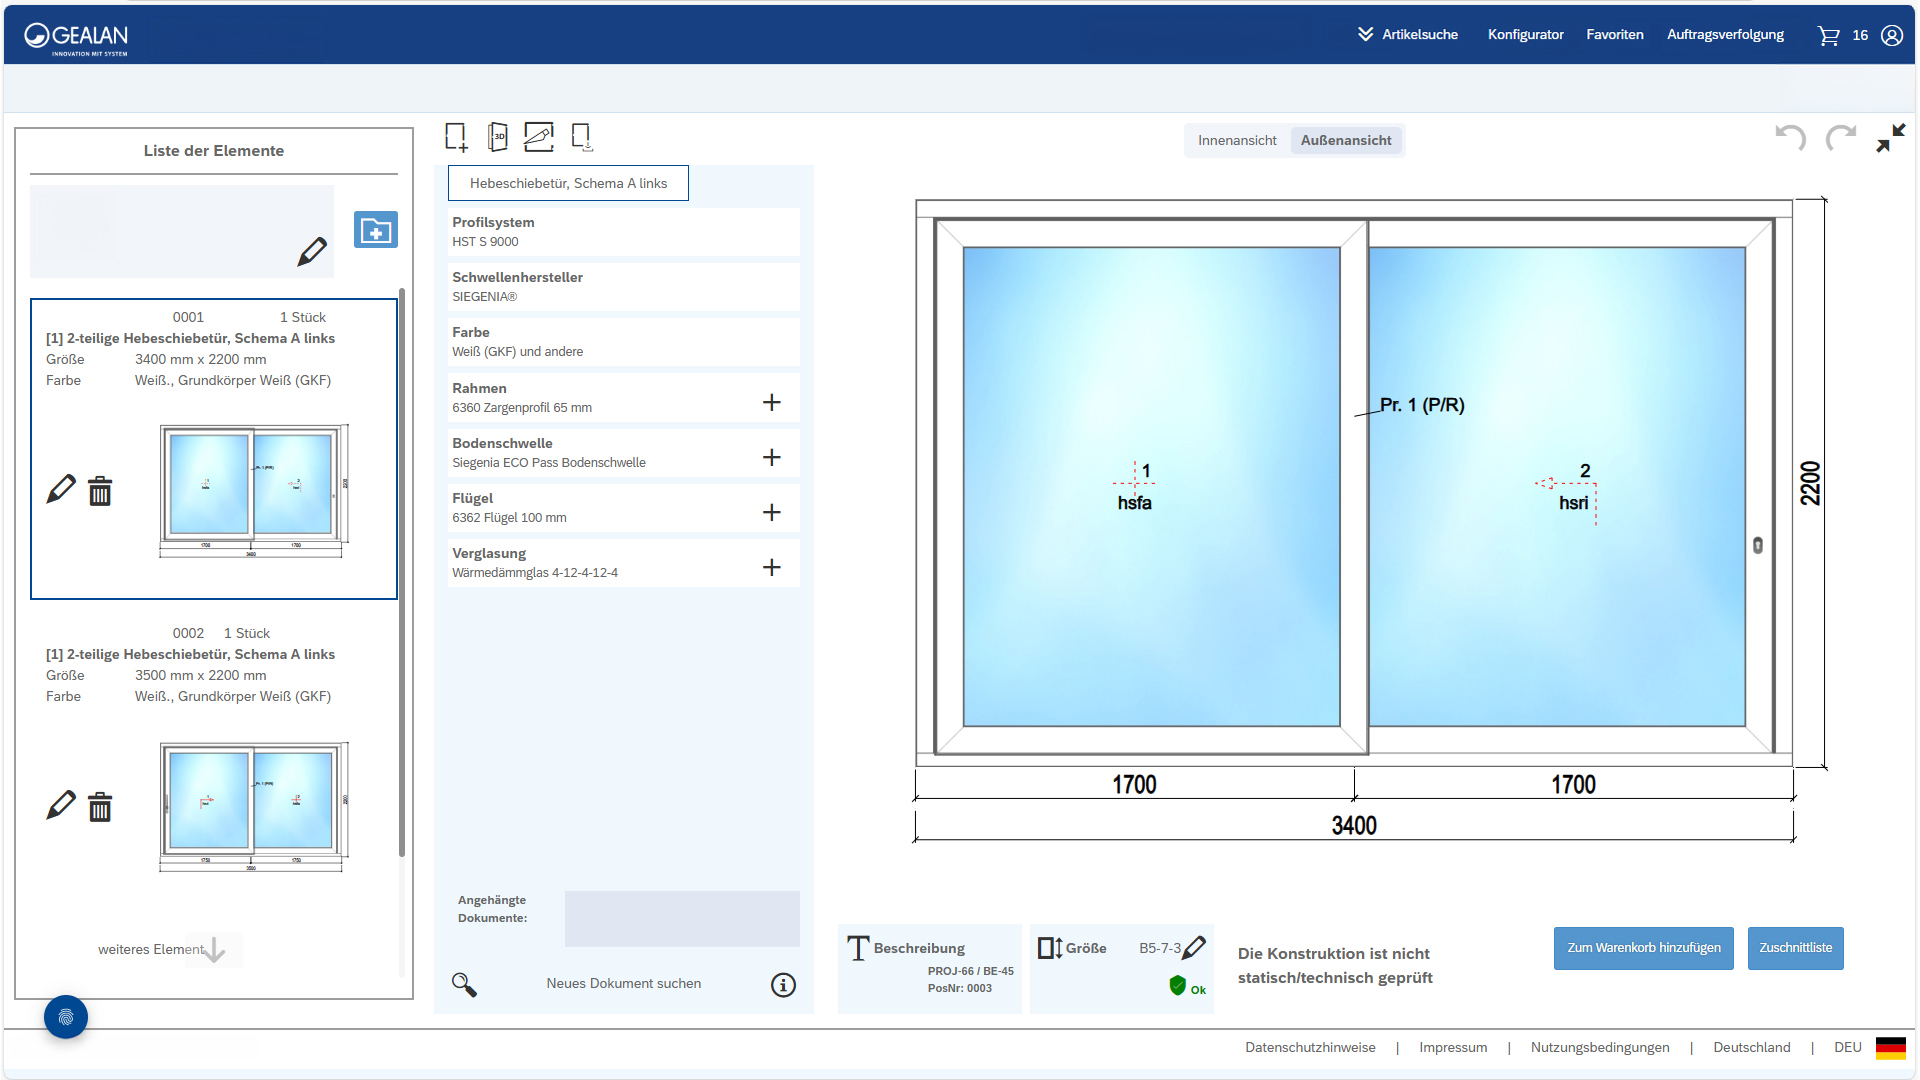The image size is (1920, 1080).
Task: Click the element download icon
Action: click(x=582, y=137)
